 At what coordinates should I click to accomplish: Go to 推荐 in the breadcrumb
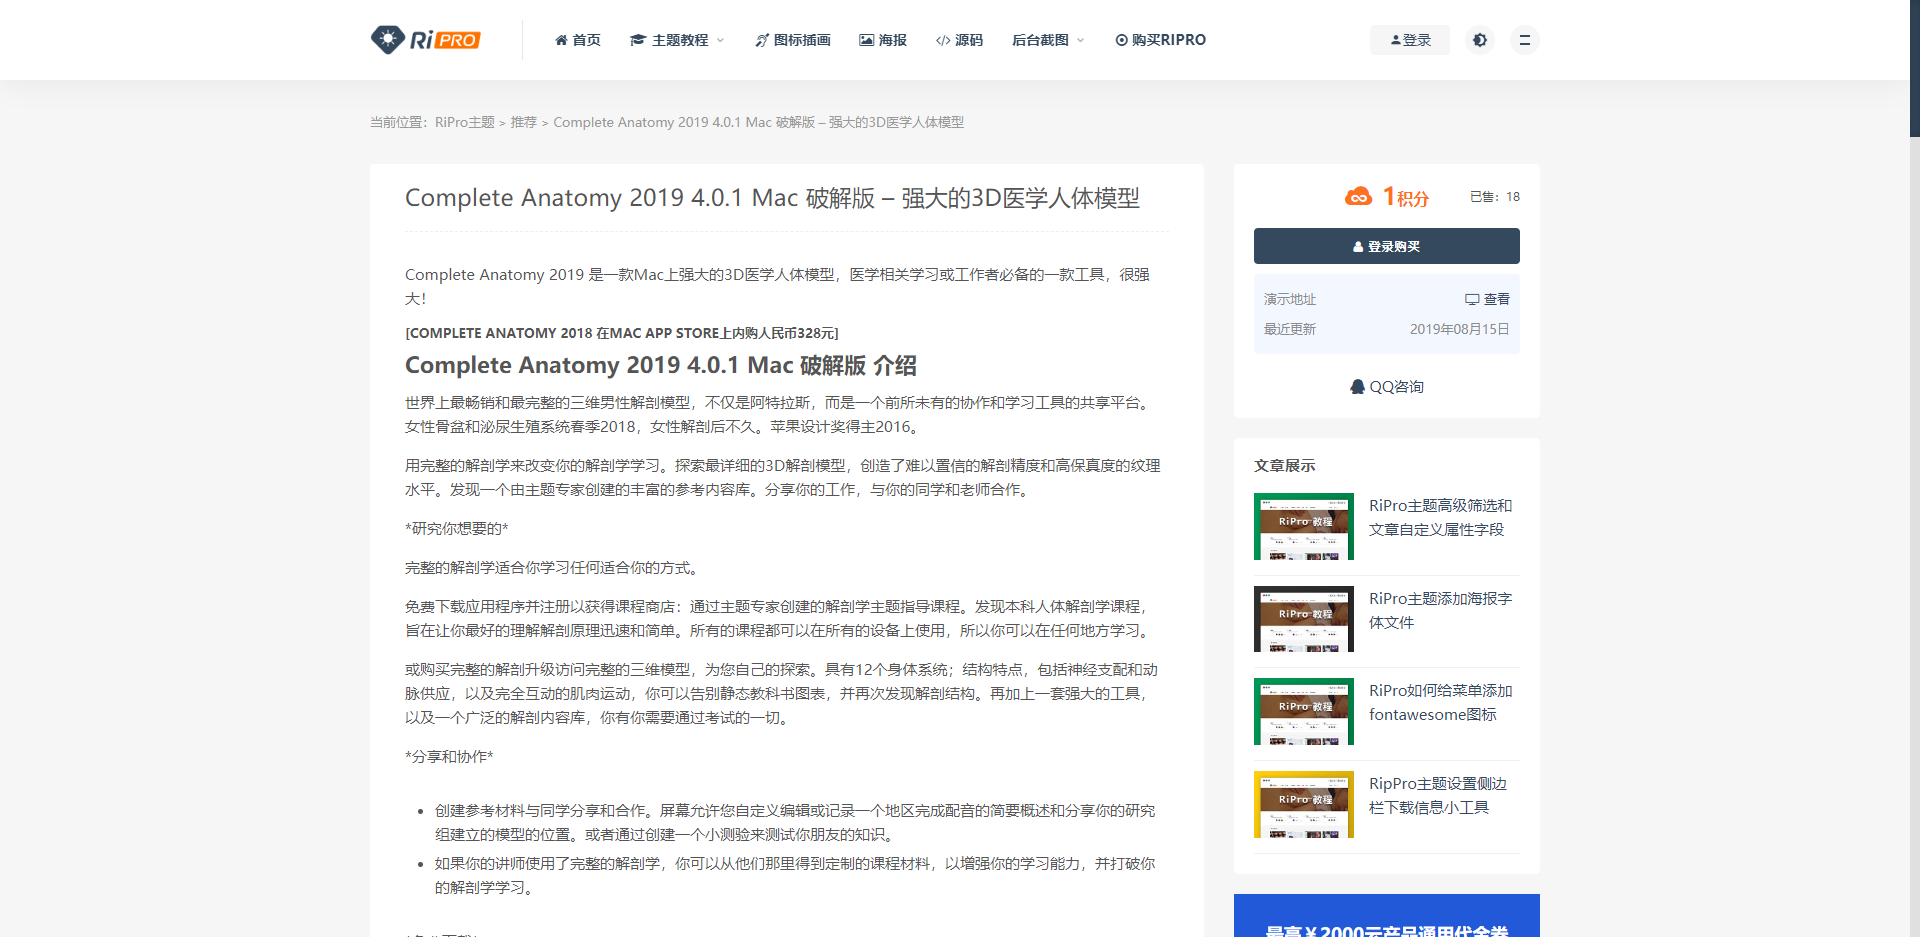click(523, 122)
